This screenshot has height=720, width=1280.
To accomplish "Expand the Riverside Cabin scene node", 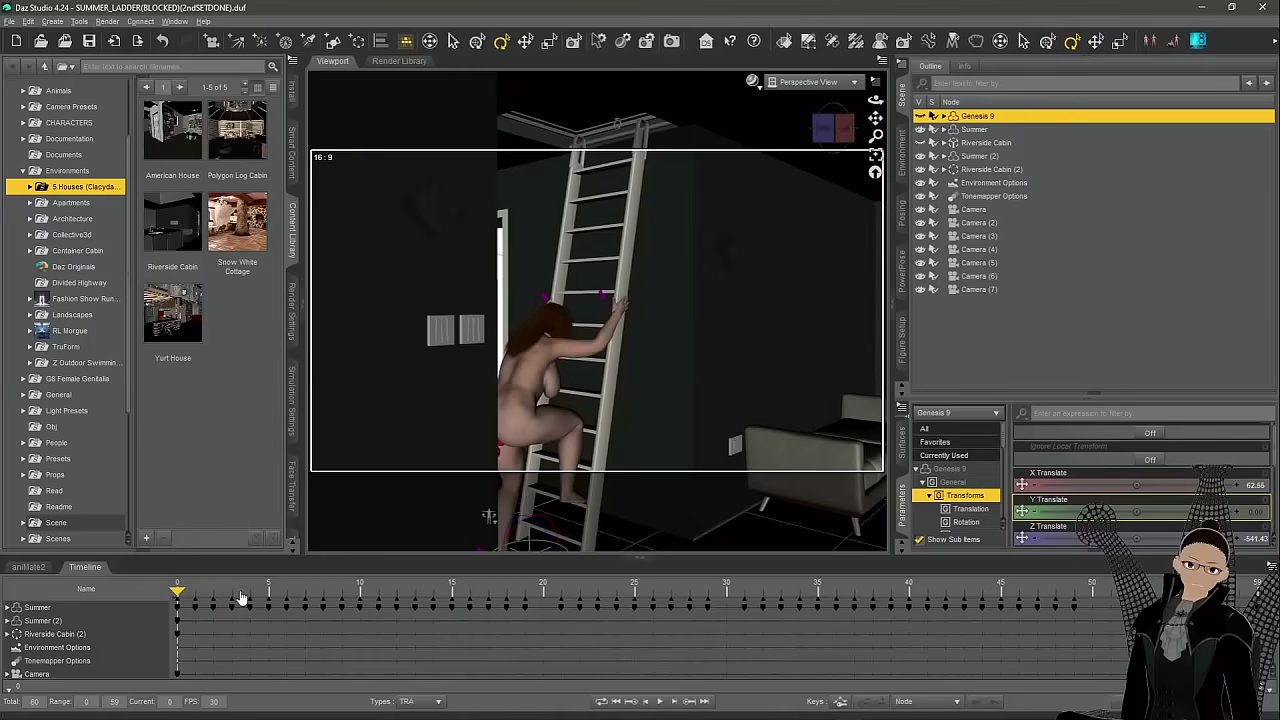I will click(x=943, y=143).
